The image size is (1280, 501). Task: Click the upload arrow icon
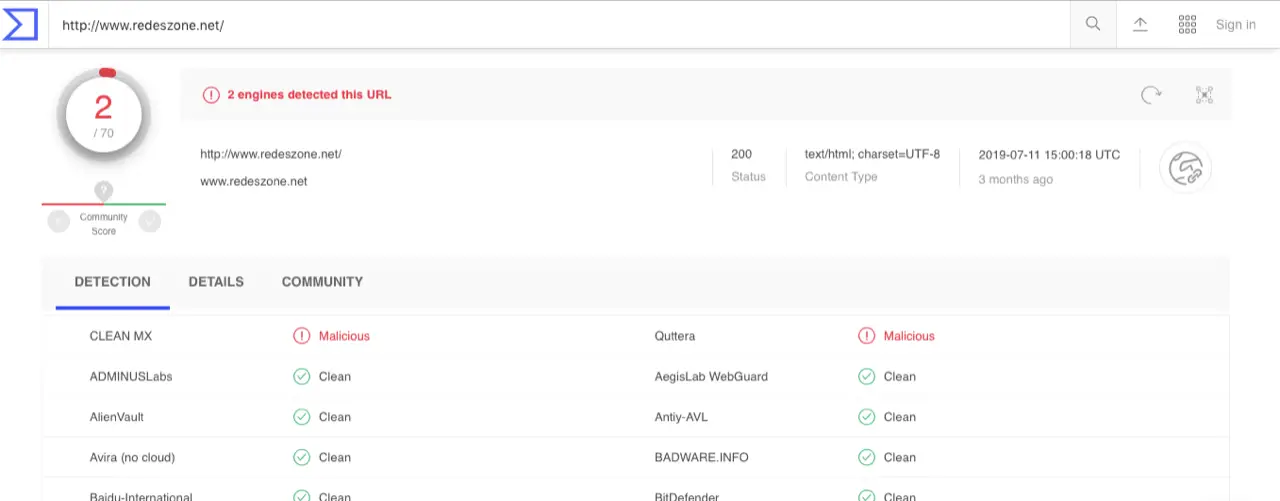pos(1140,25)
